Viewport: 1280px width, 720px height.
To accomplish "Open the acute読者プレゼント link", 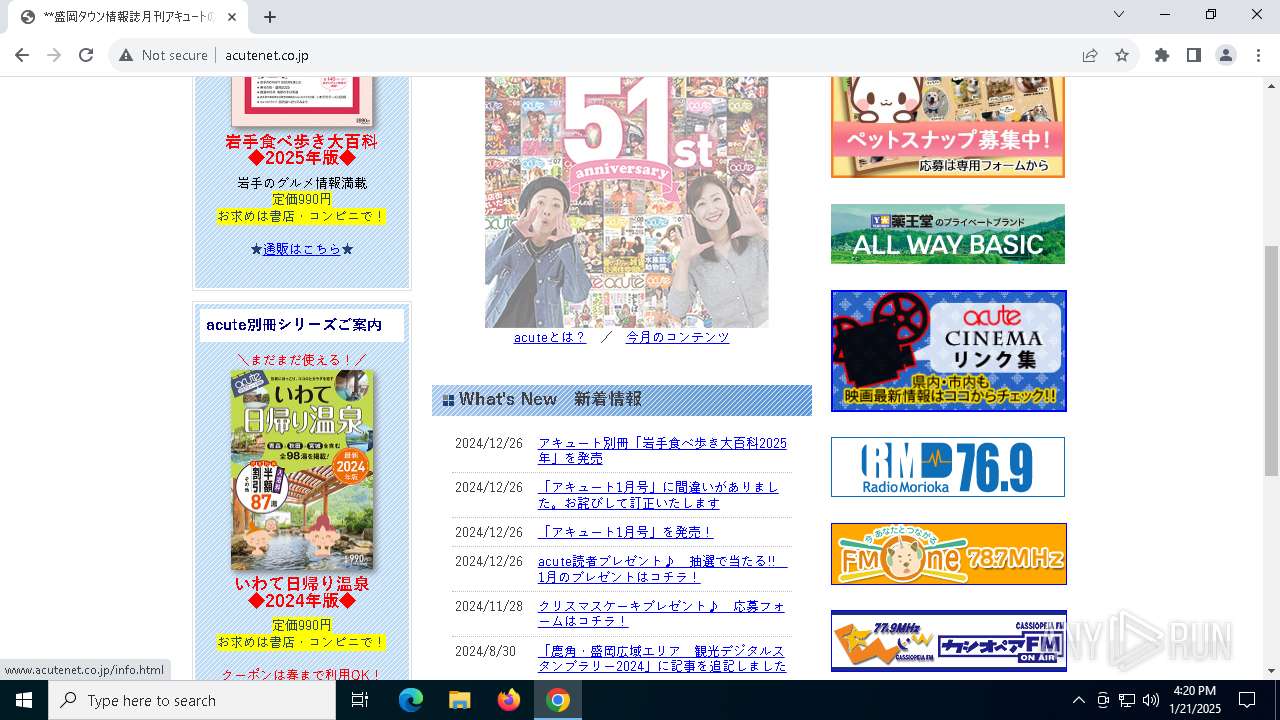I will pyautogui.click(x=662, y=570).
